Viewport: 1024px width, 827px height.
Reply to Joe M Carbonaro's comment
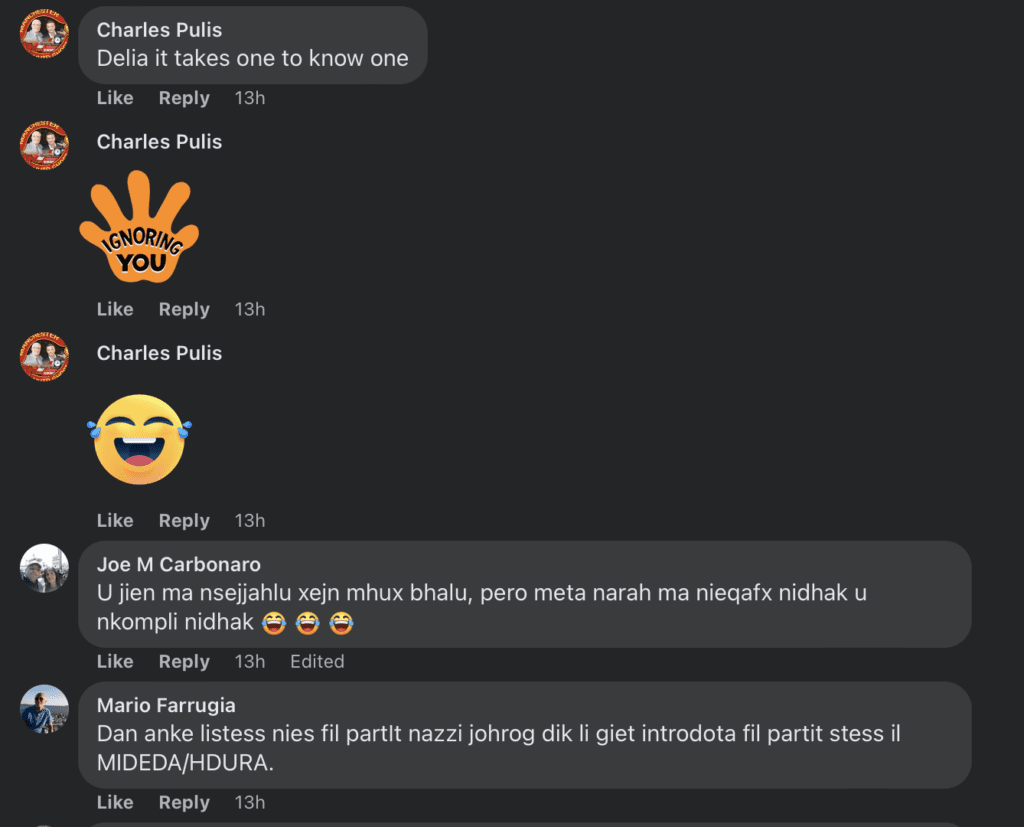pyautogui.click(x=184, y=661)
